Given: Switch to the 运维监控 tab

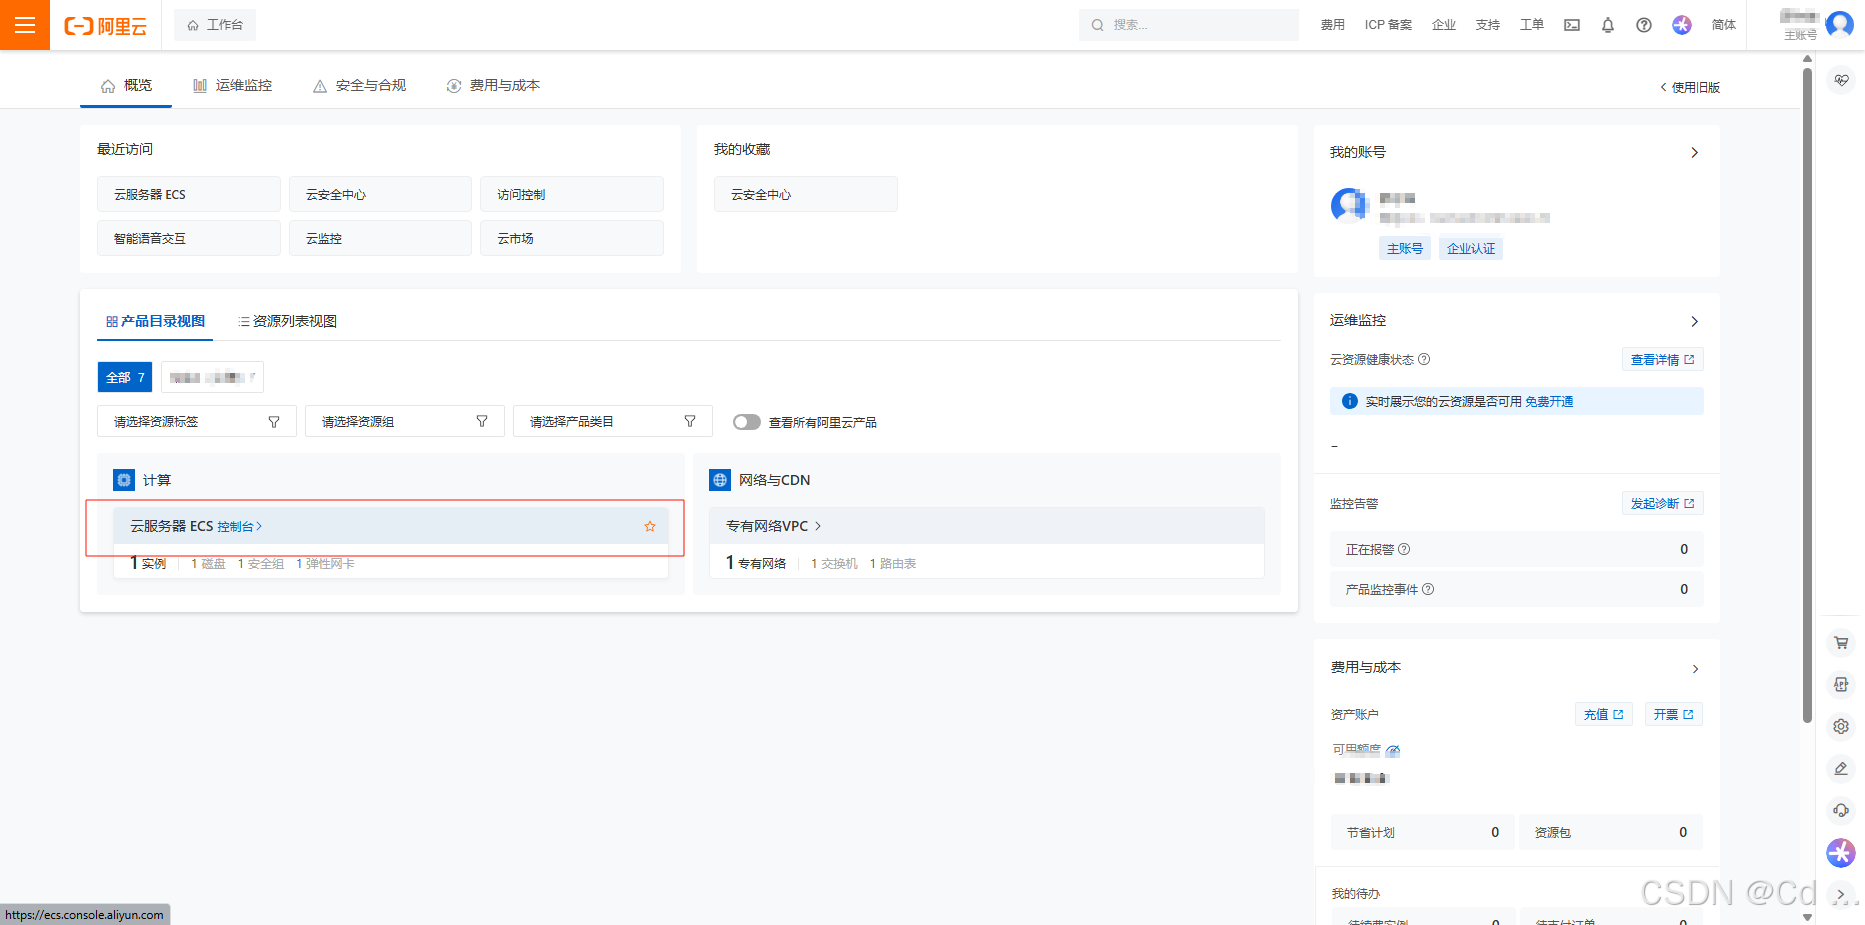Looking at the screenshot, I should (232, 86).
